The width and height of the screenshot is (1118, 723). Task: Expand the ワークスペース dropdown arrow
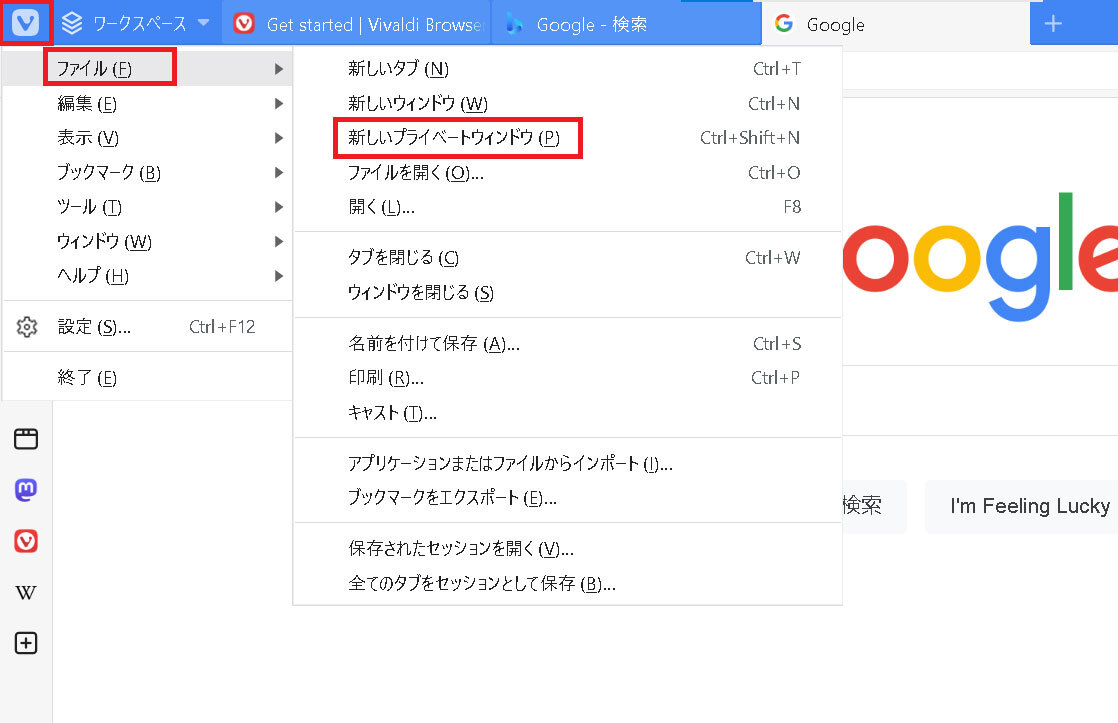[203, 23]
